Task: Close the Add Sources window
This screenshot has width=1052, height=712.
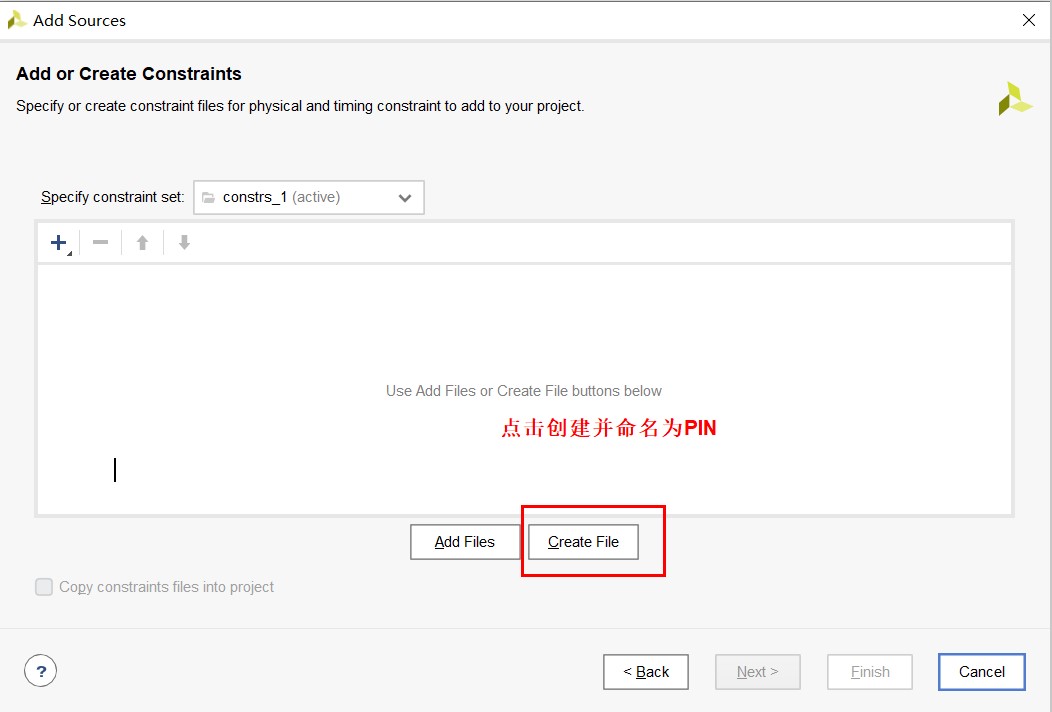Action: 1028,20
